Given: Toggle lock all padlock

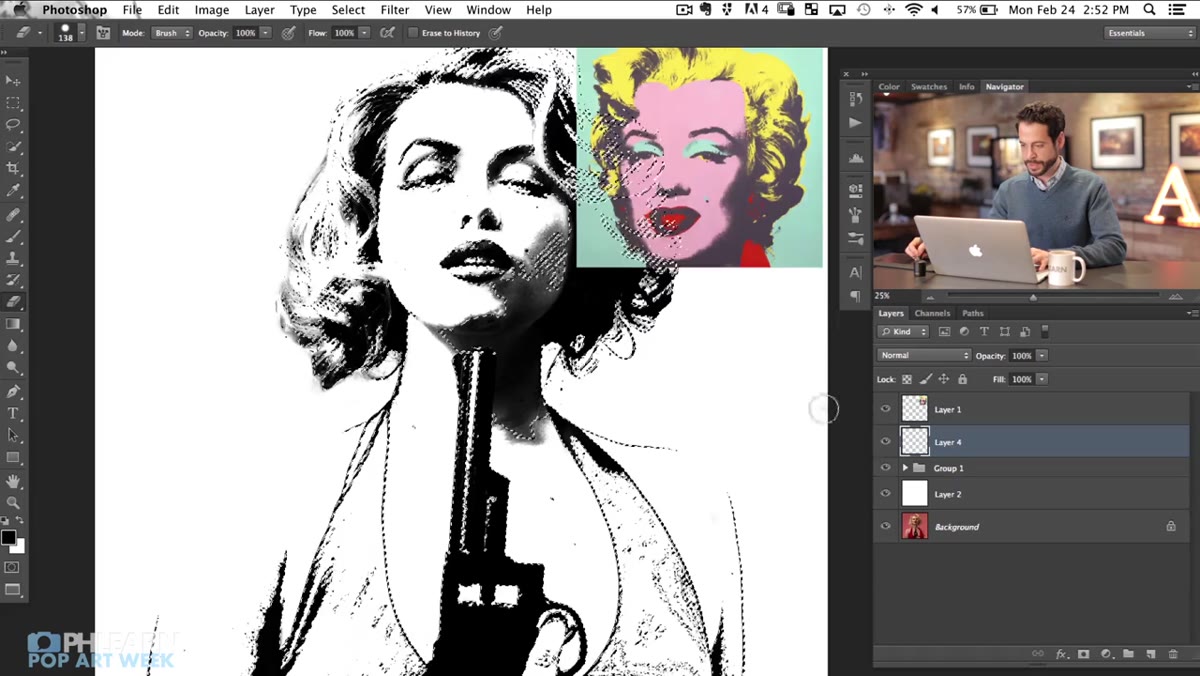Looking at the screenshot, I should pyautogui.click(x=963, y=380).
